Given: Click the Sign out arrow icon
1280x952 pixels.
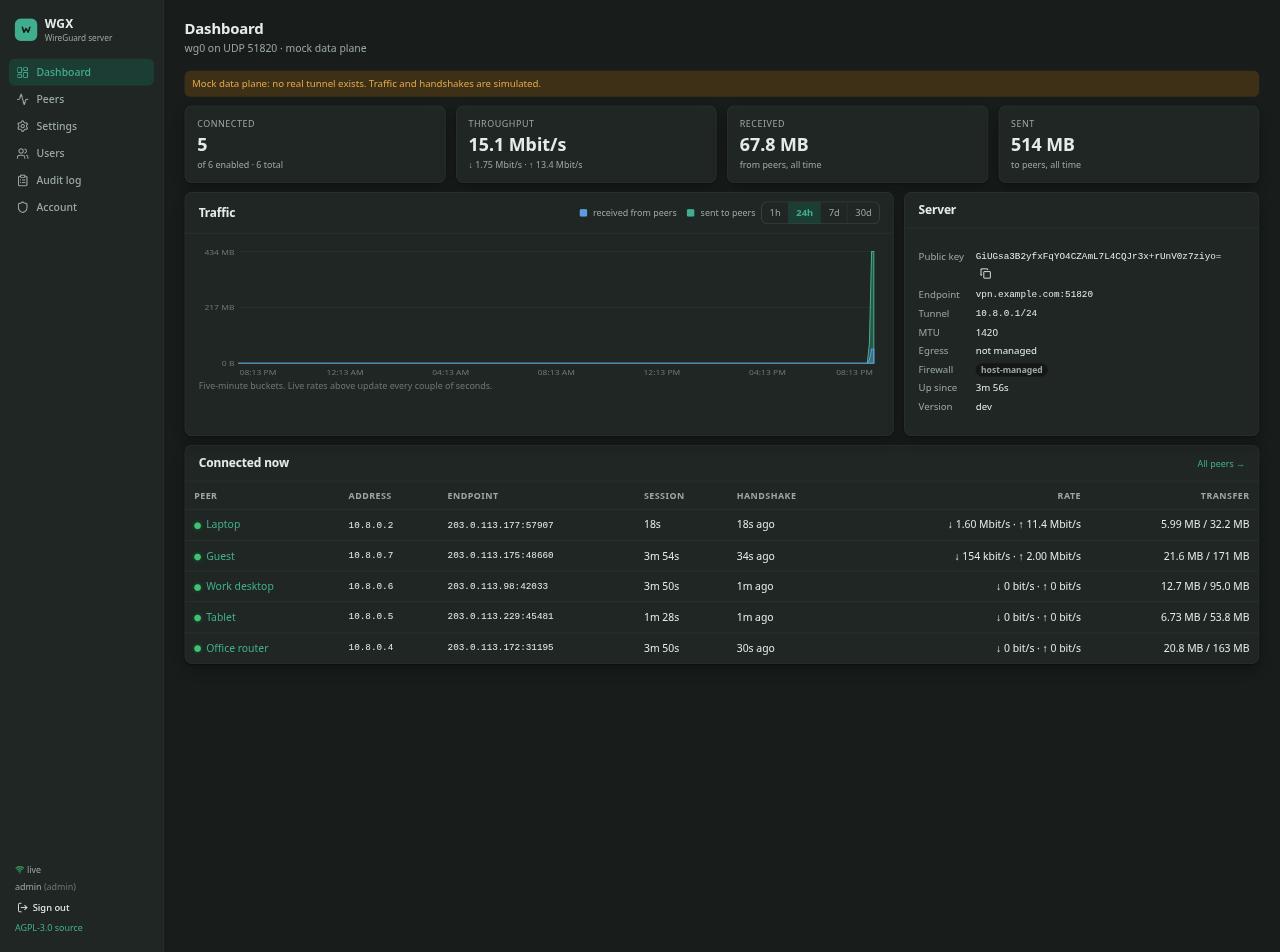Looking at the screenshot, I should [23, 908].
